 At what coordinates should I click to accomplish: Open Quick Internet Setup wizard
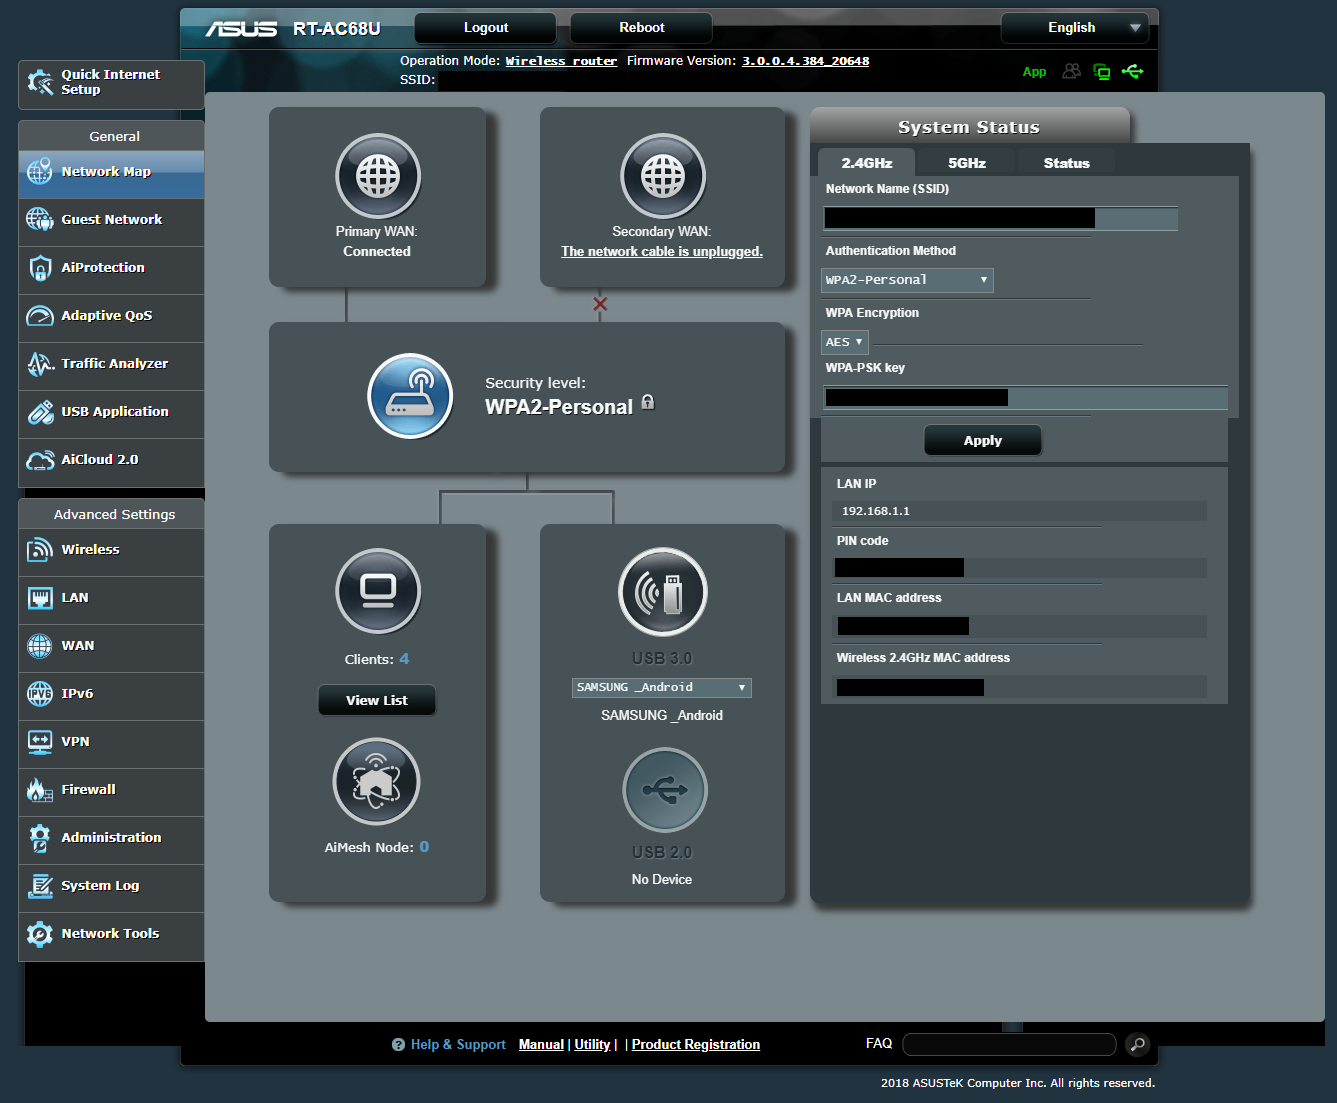[x=111, y=84]
